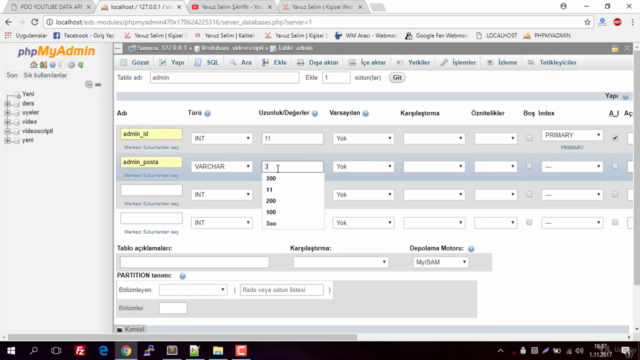
Task: Open Konsol console bar
Action: pyautogui.click(x=131, y=329)
